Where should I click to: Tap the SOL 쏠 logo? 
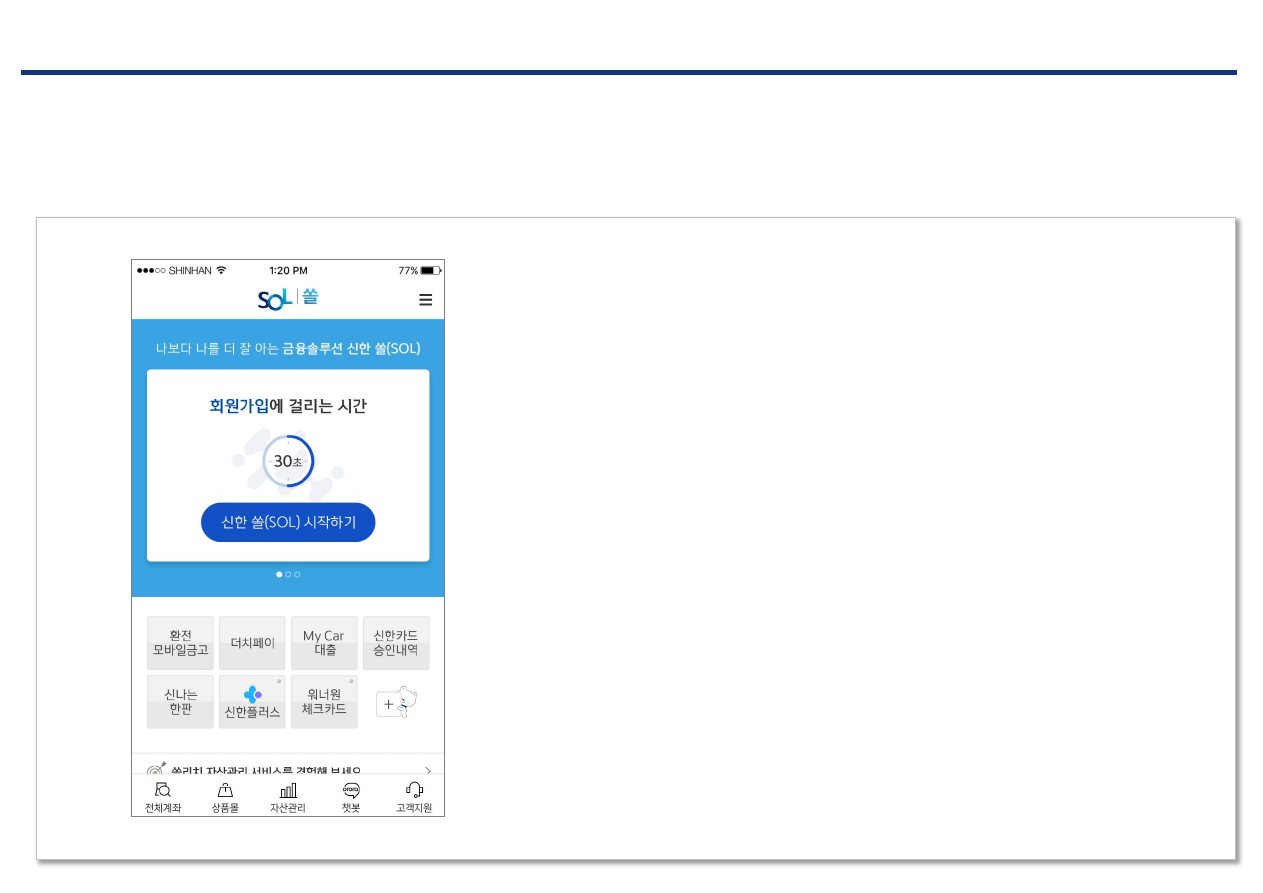pos(288,298)
